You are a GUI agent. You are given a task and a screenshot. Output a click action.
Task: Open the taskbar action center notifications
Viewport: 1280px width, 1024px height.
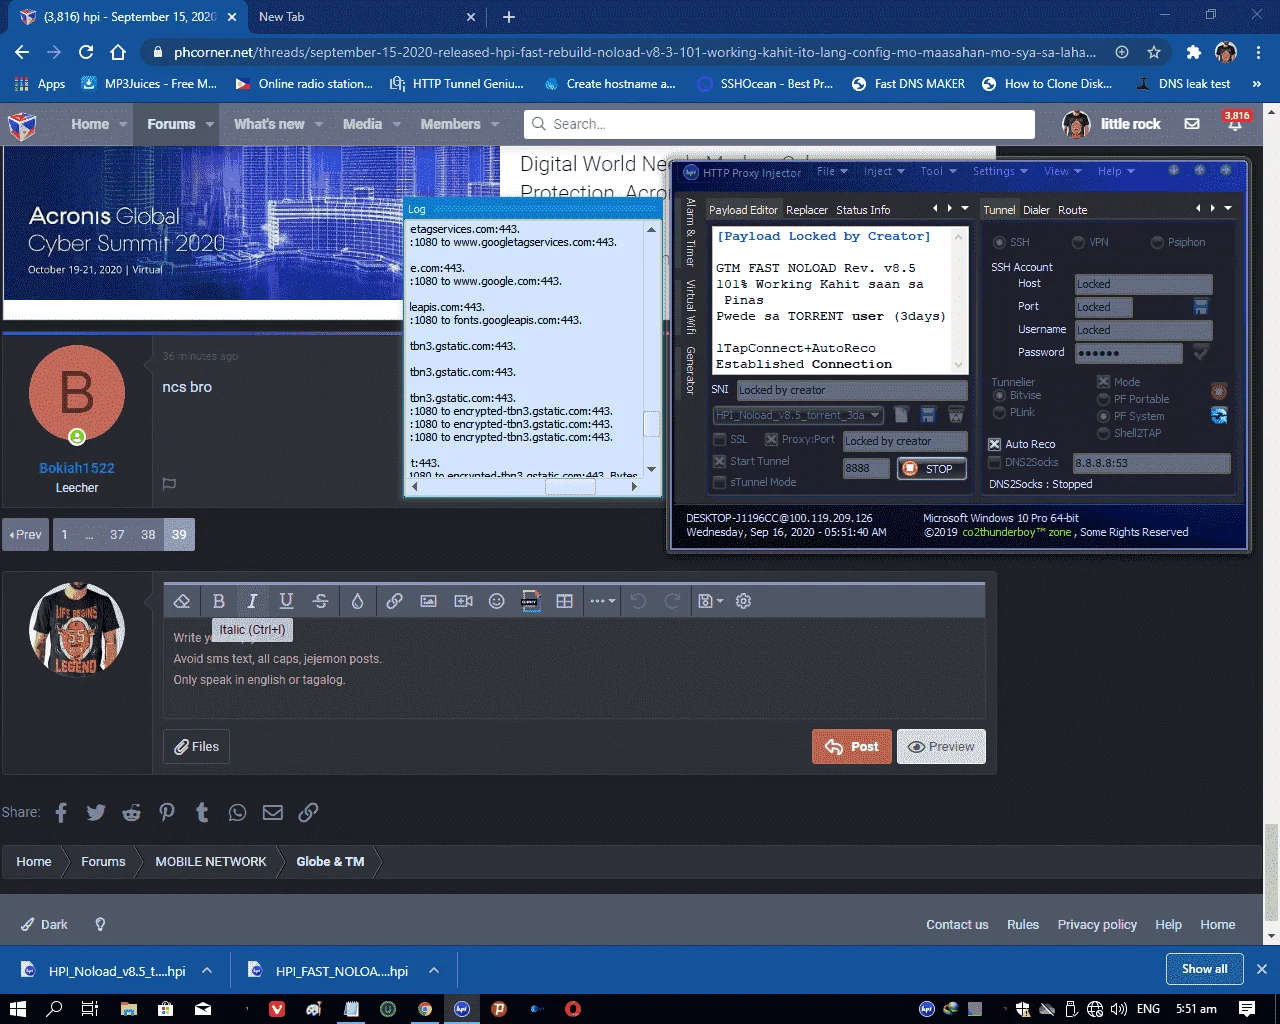(1247, 1009)
